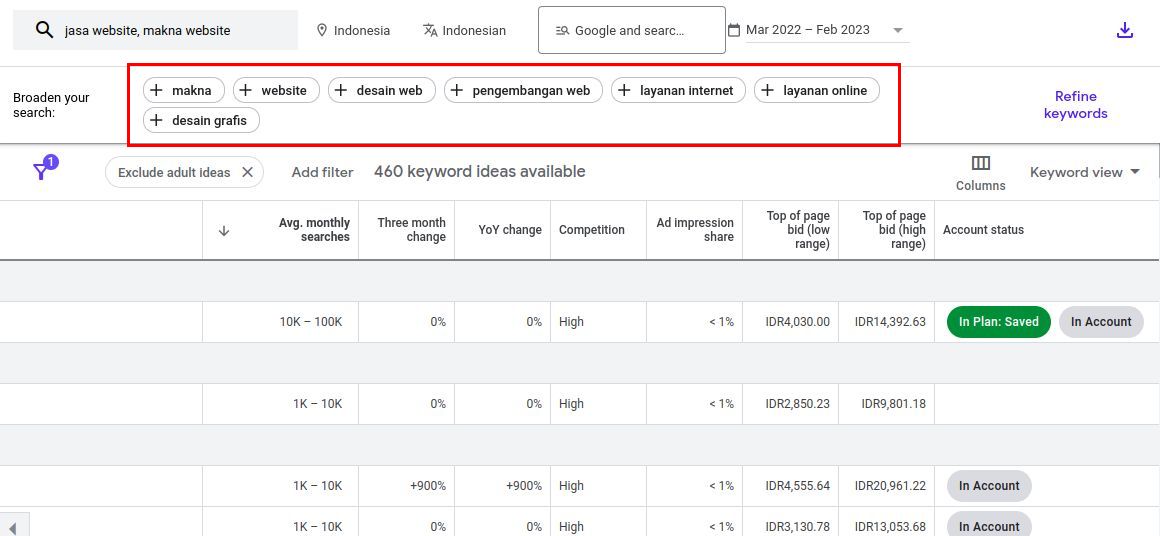
Task: Click the IDR4,030.00 bid cell
Action: 798,322
